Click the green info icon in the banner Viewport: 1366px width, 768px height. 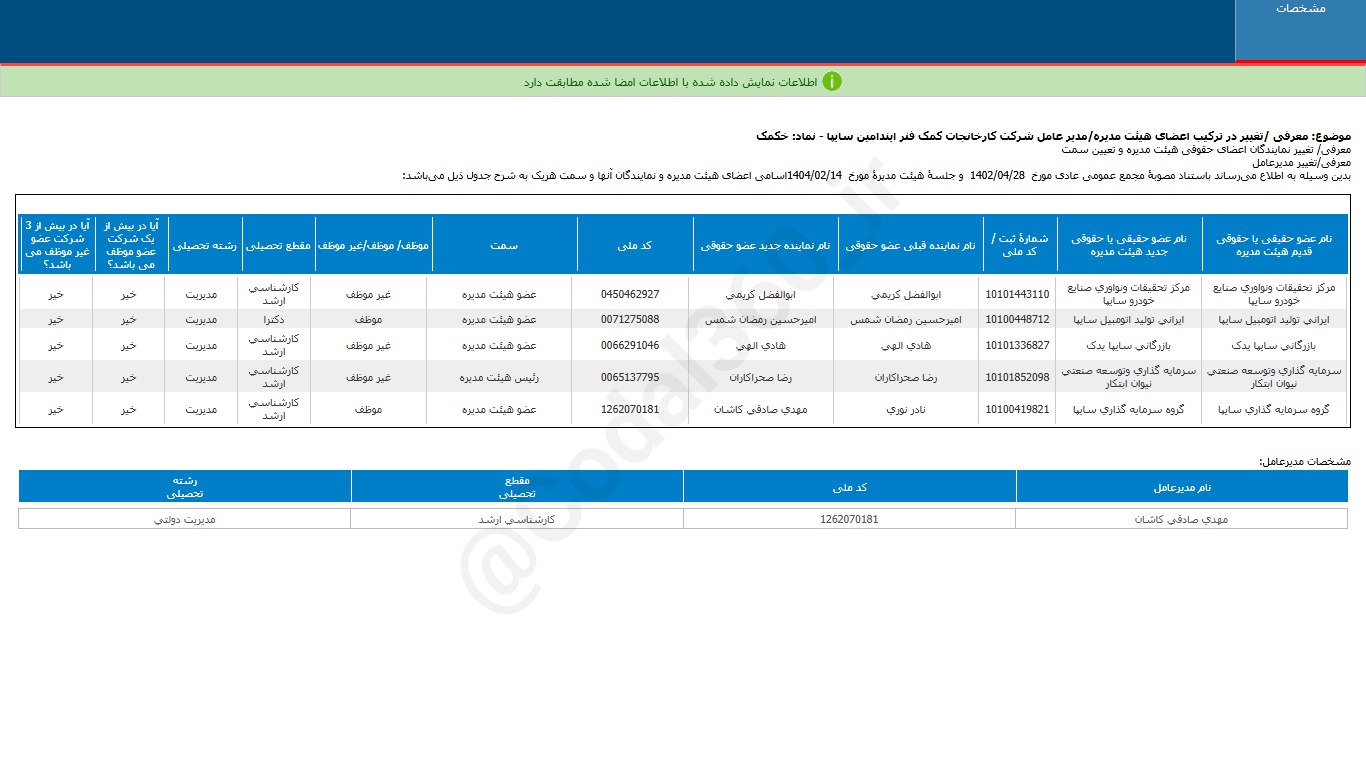832,81
